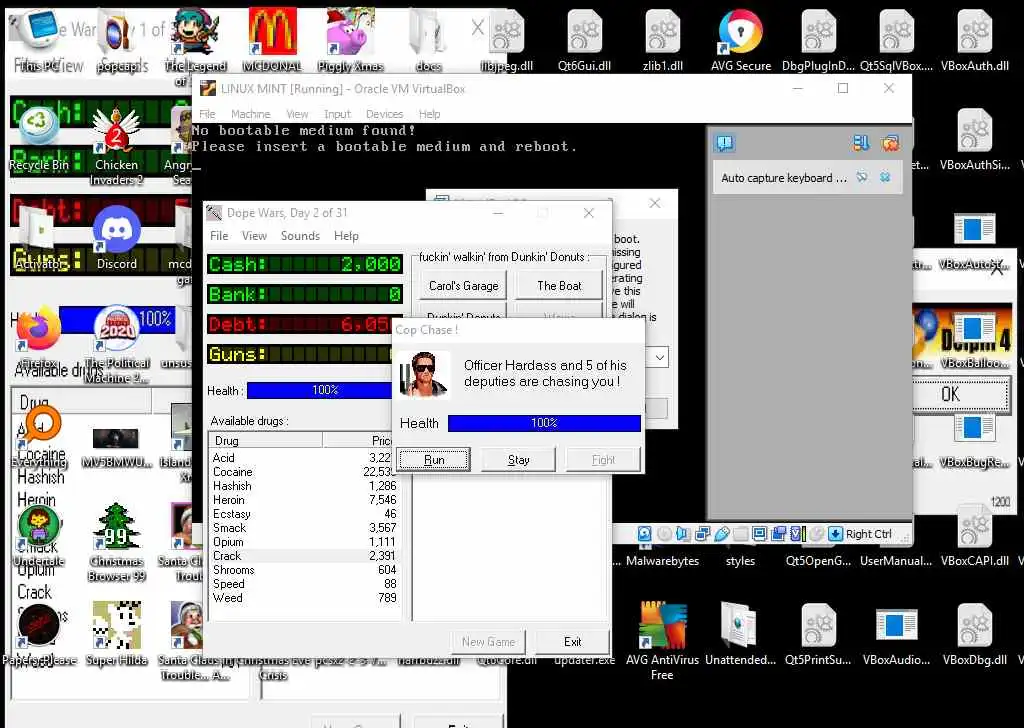
Task: Select the Everything search icon
Action: [x=39, y=437]
